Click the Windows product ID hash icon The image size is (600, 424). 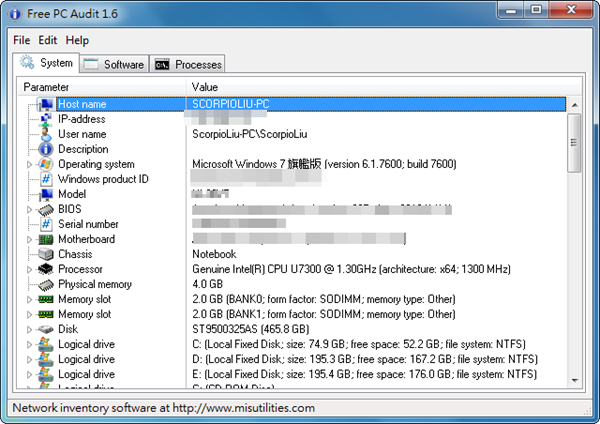click(46, 179)
